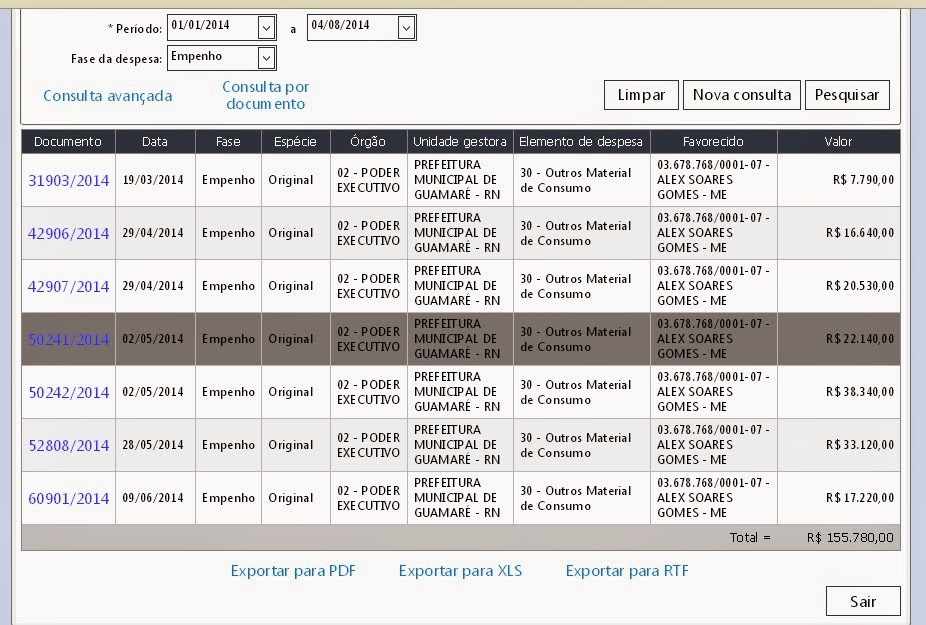
Task: Click Unidade gestora cell in row 31903/2014
Action: click(x=459, y=180)
